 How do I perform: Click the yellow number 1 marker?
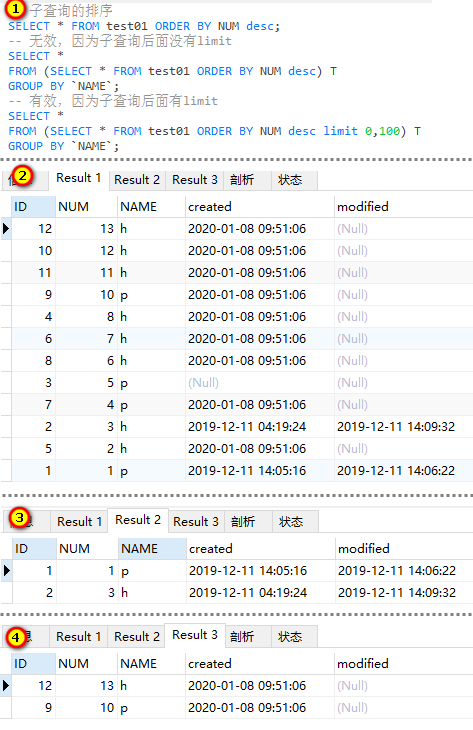[16, 8]
